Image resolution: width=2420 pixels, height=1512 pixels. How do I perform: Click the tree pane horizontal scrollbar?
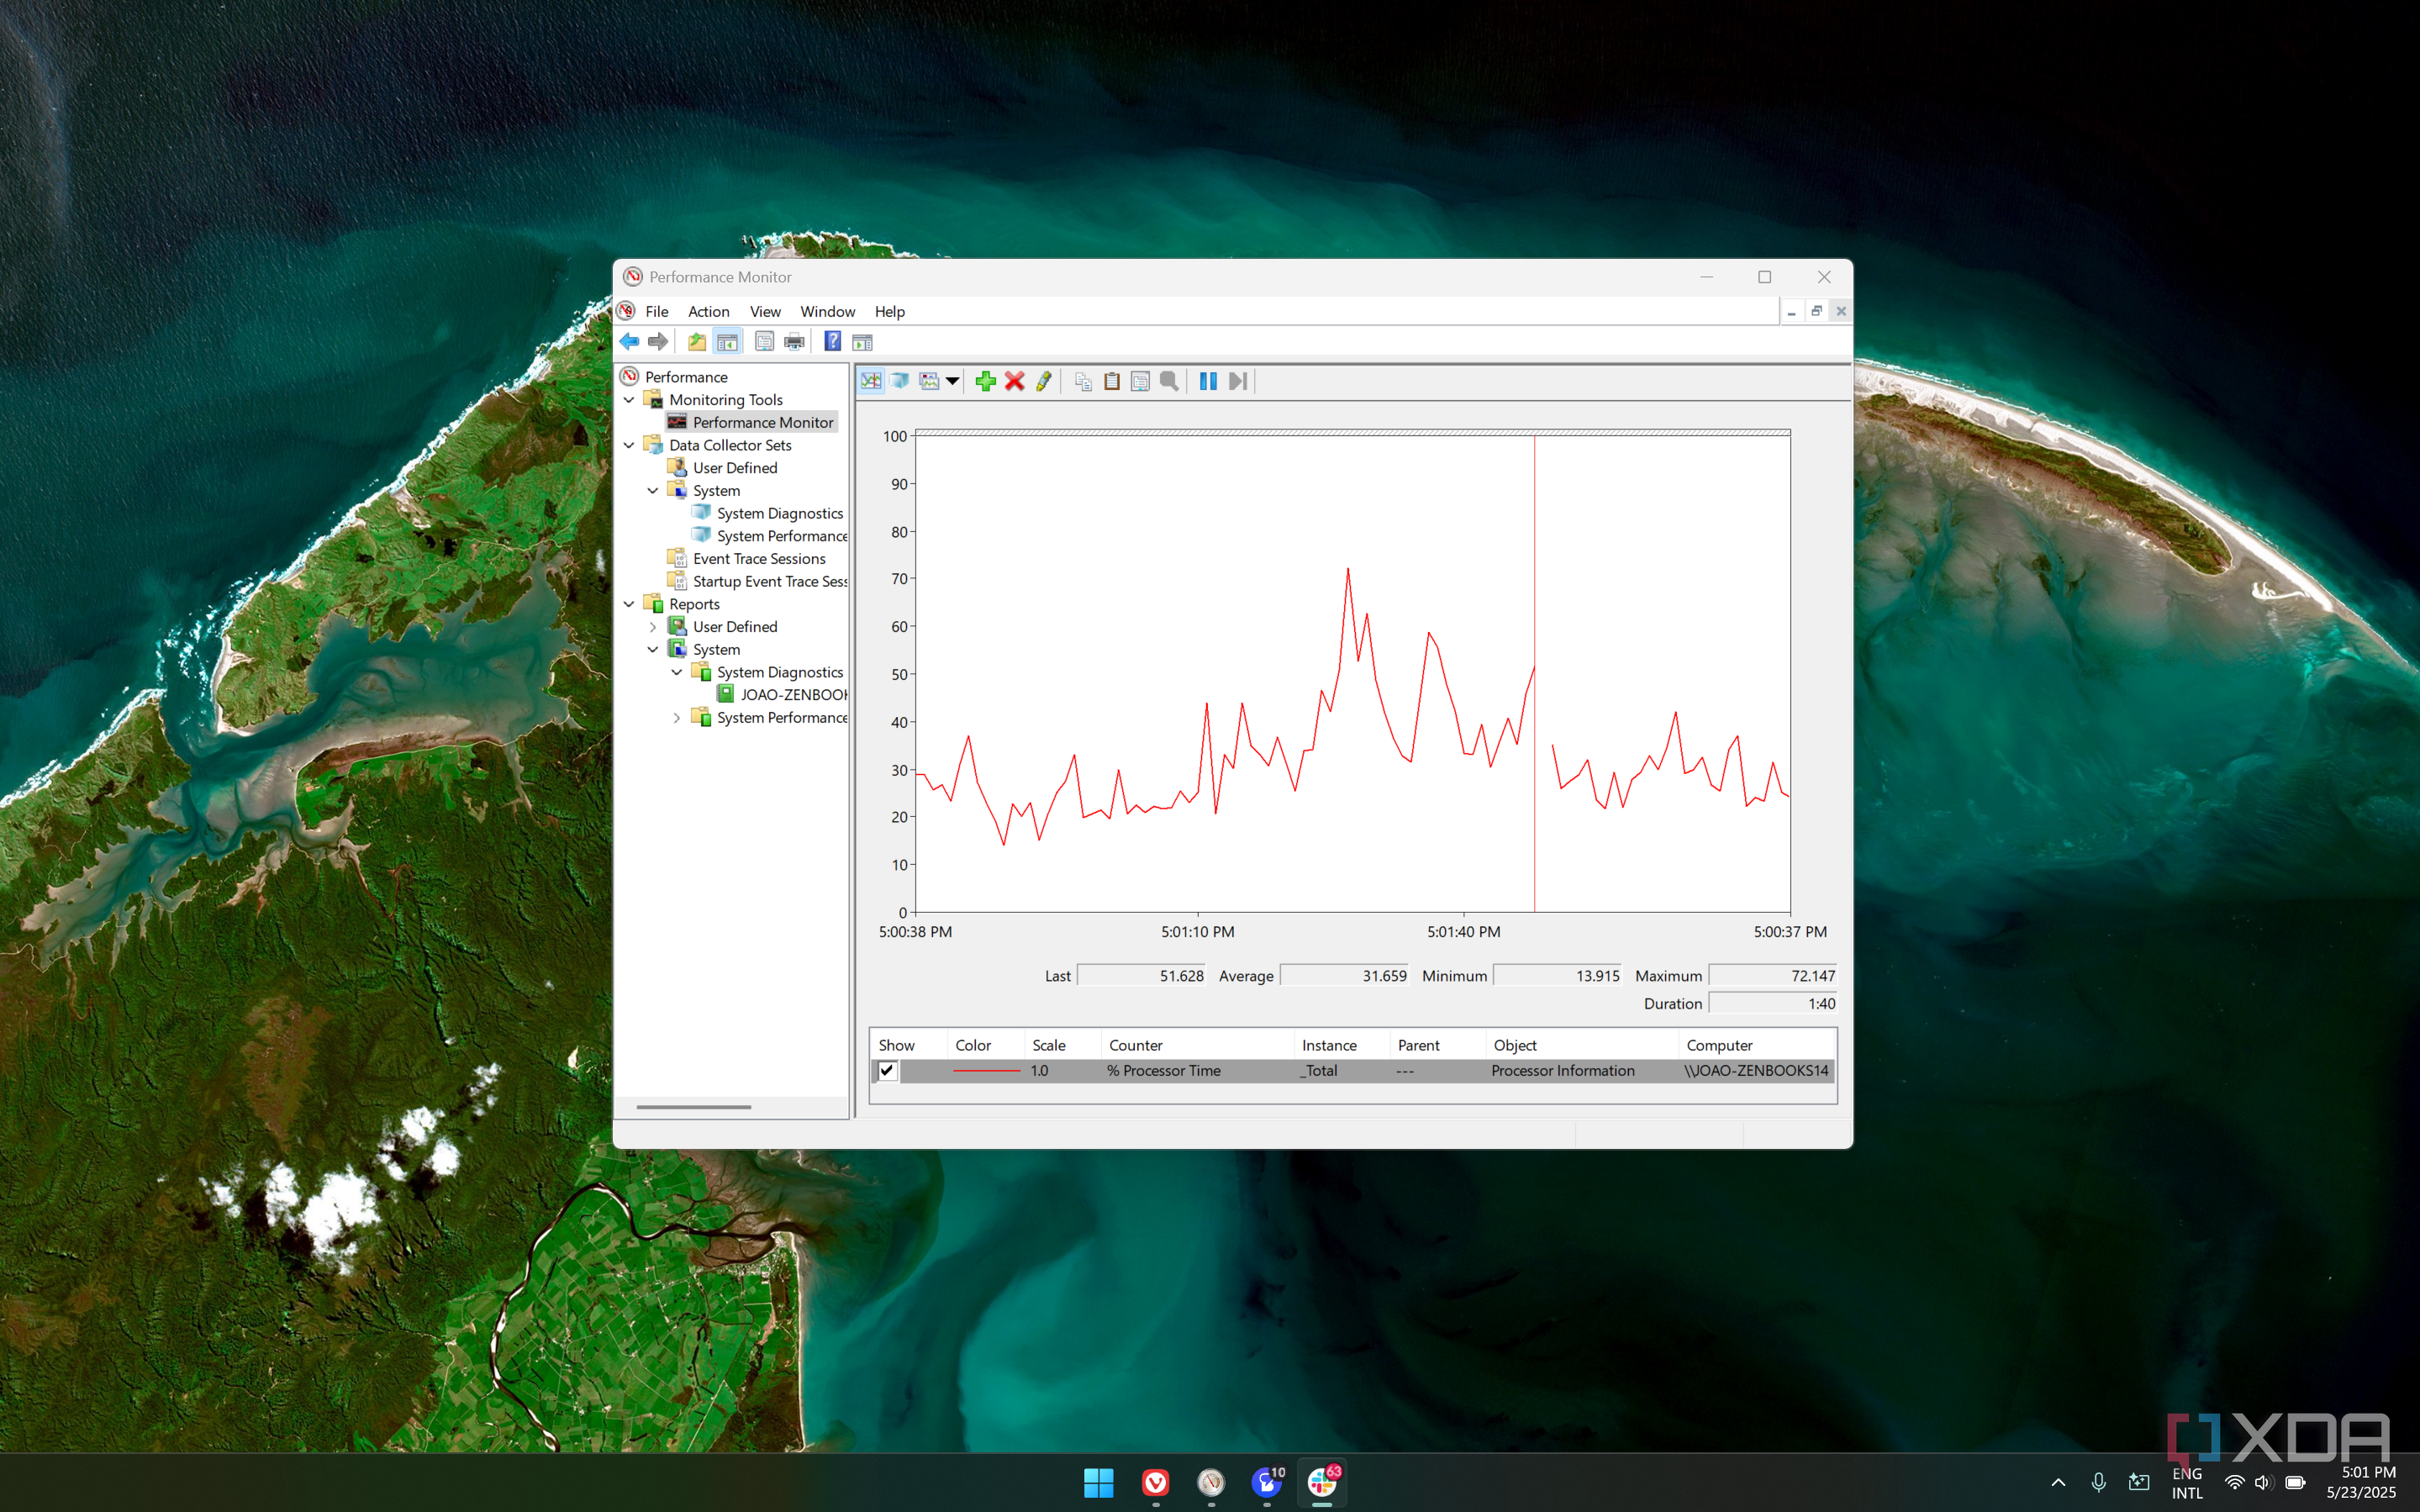point(693,1107)
